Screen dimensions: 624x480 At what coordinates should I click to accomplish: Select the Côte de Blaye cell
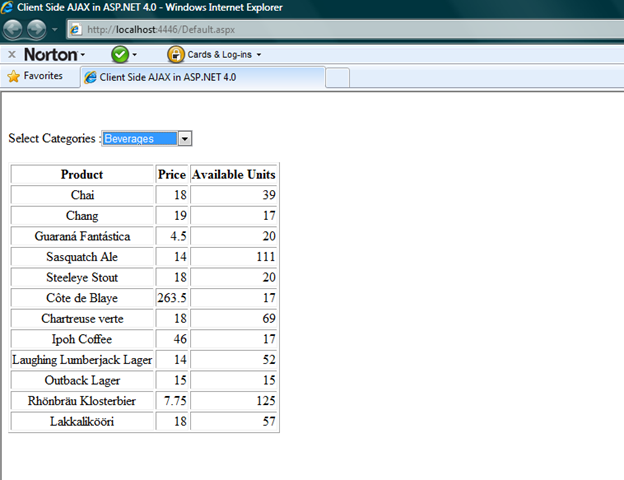pyautogui.click(x=82, y=298)
